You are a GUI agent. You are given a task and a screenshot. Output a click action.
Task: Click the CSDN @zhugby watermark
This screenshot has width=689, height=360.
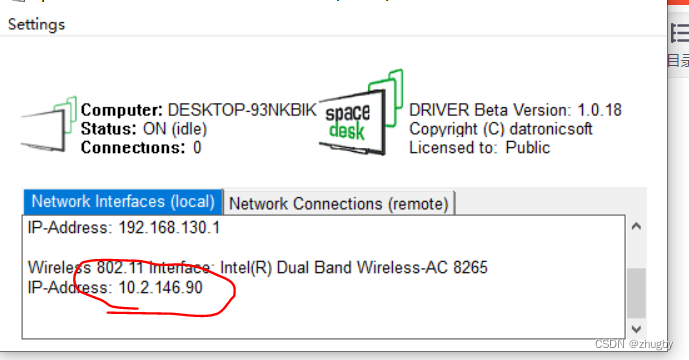coord(634,343)
